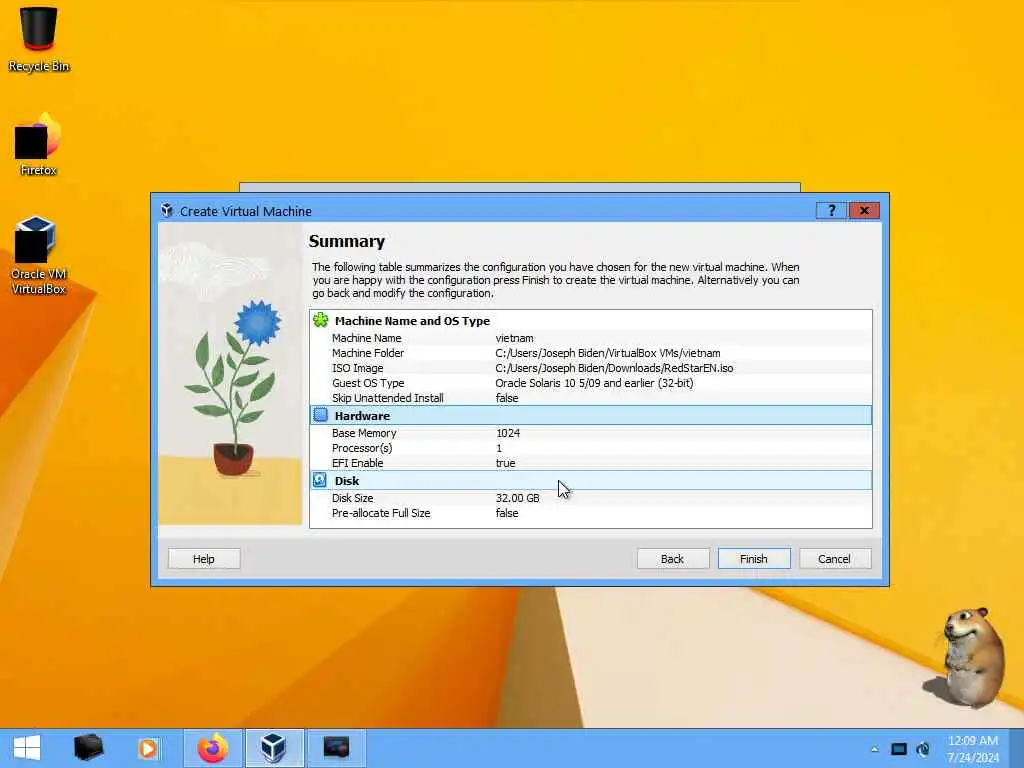Select the Disk Size row
The height and width of the screenshot is (768, 1024).
point(591,498)
